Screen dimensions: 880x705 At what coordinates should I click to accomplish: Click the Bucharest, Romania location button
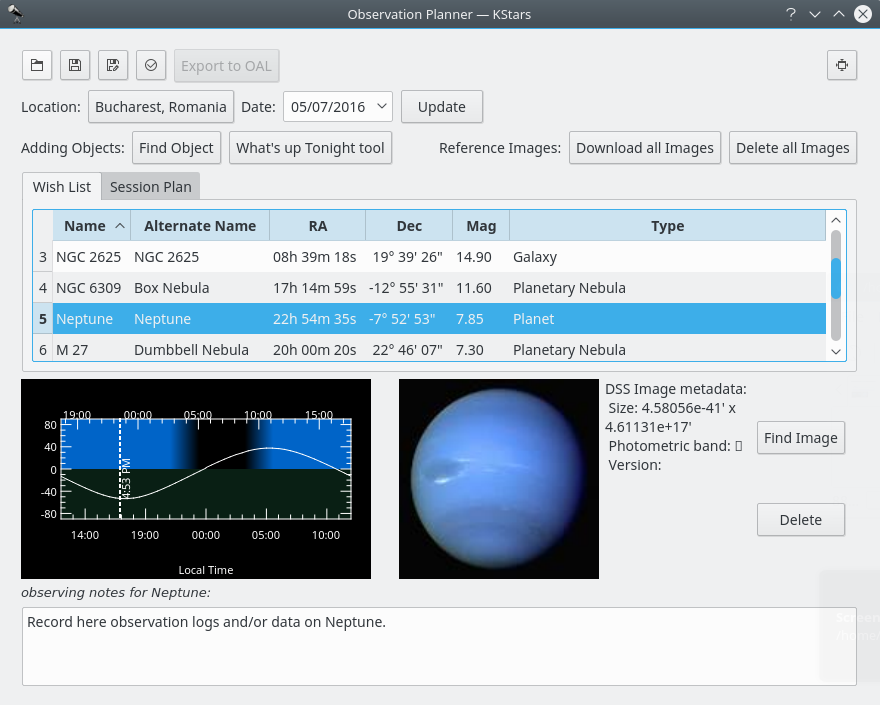[161, 107]
